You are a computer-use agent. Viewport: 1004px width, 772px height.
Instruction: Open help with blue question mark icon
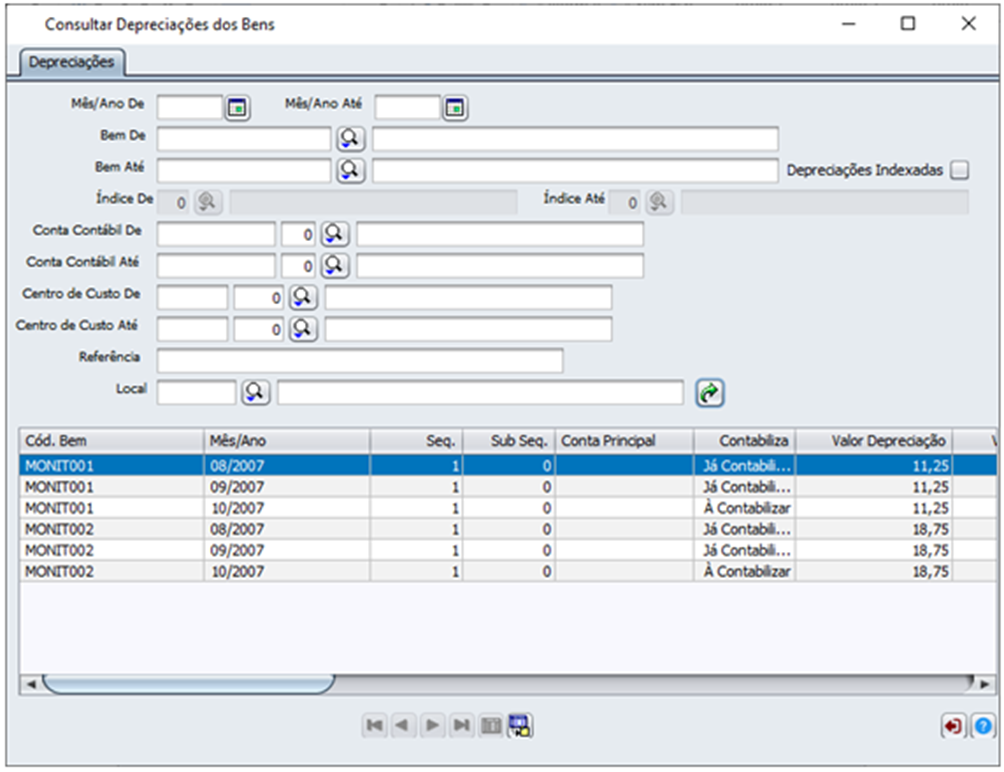(982, 726)
